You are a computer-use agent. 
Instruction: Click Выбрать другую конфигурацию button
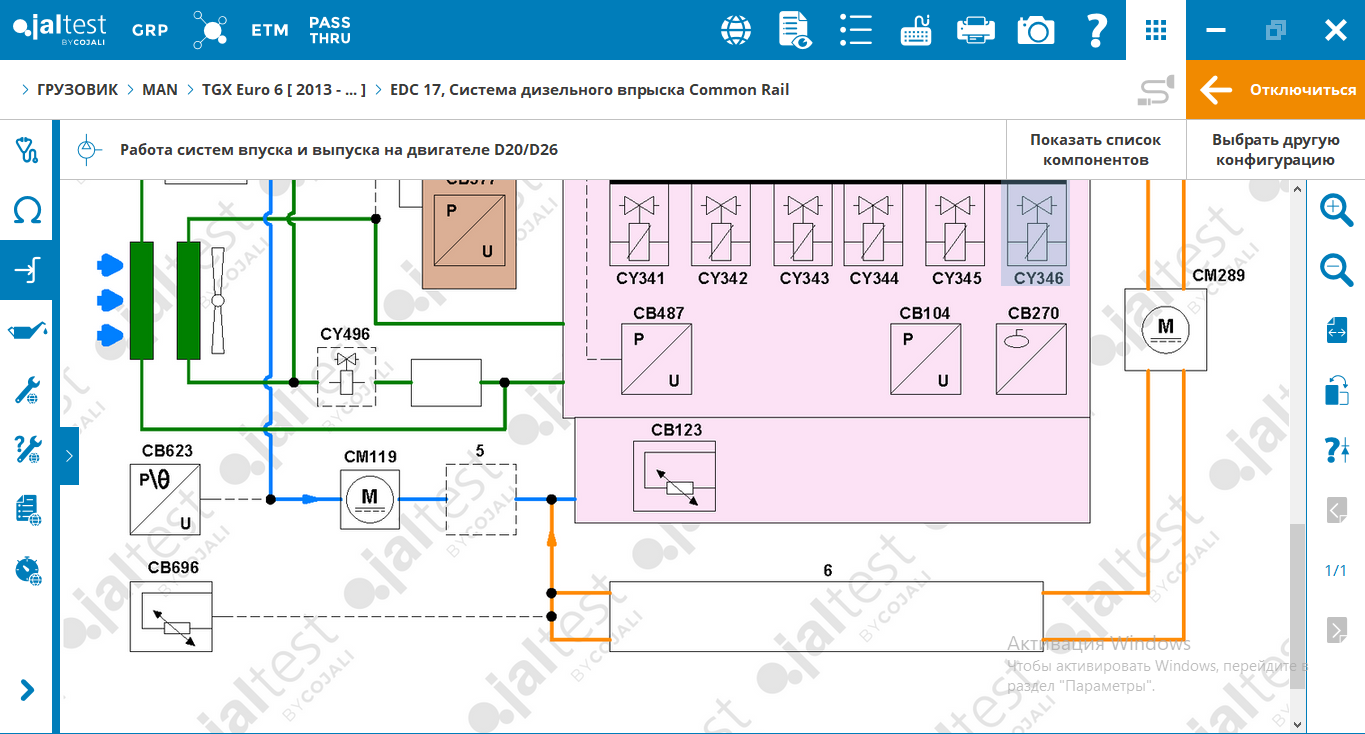click(x=1275, y=150)
